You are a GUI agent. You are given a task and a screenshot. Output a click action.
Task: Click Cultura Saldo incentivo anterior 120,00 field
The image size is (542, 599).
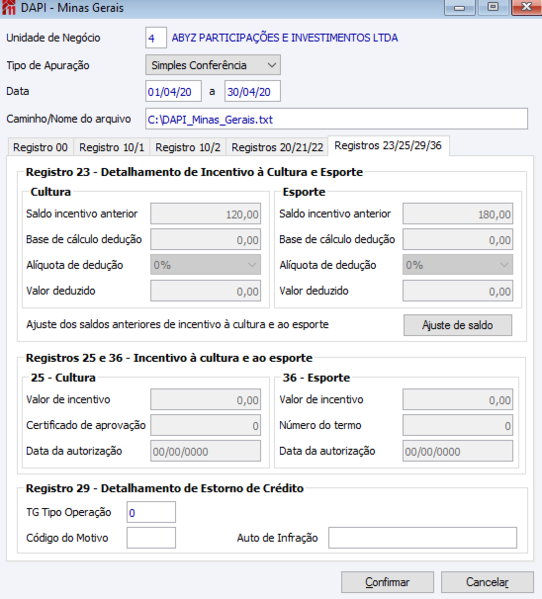[205, 214]
